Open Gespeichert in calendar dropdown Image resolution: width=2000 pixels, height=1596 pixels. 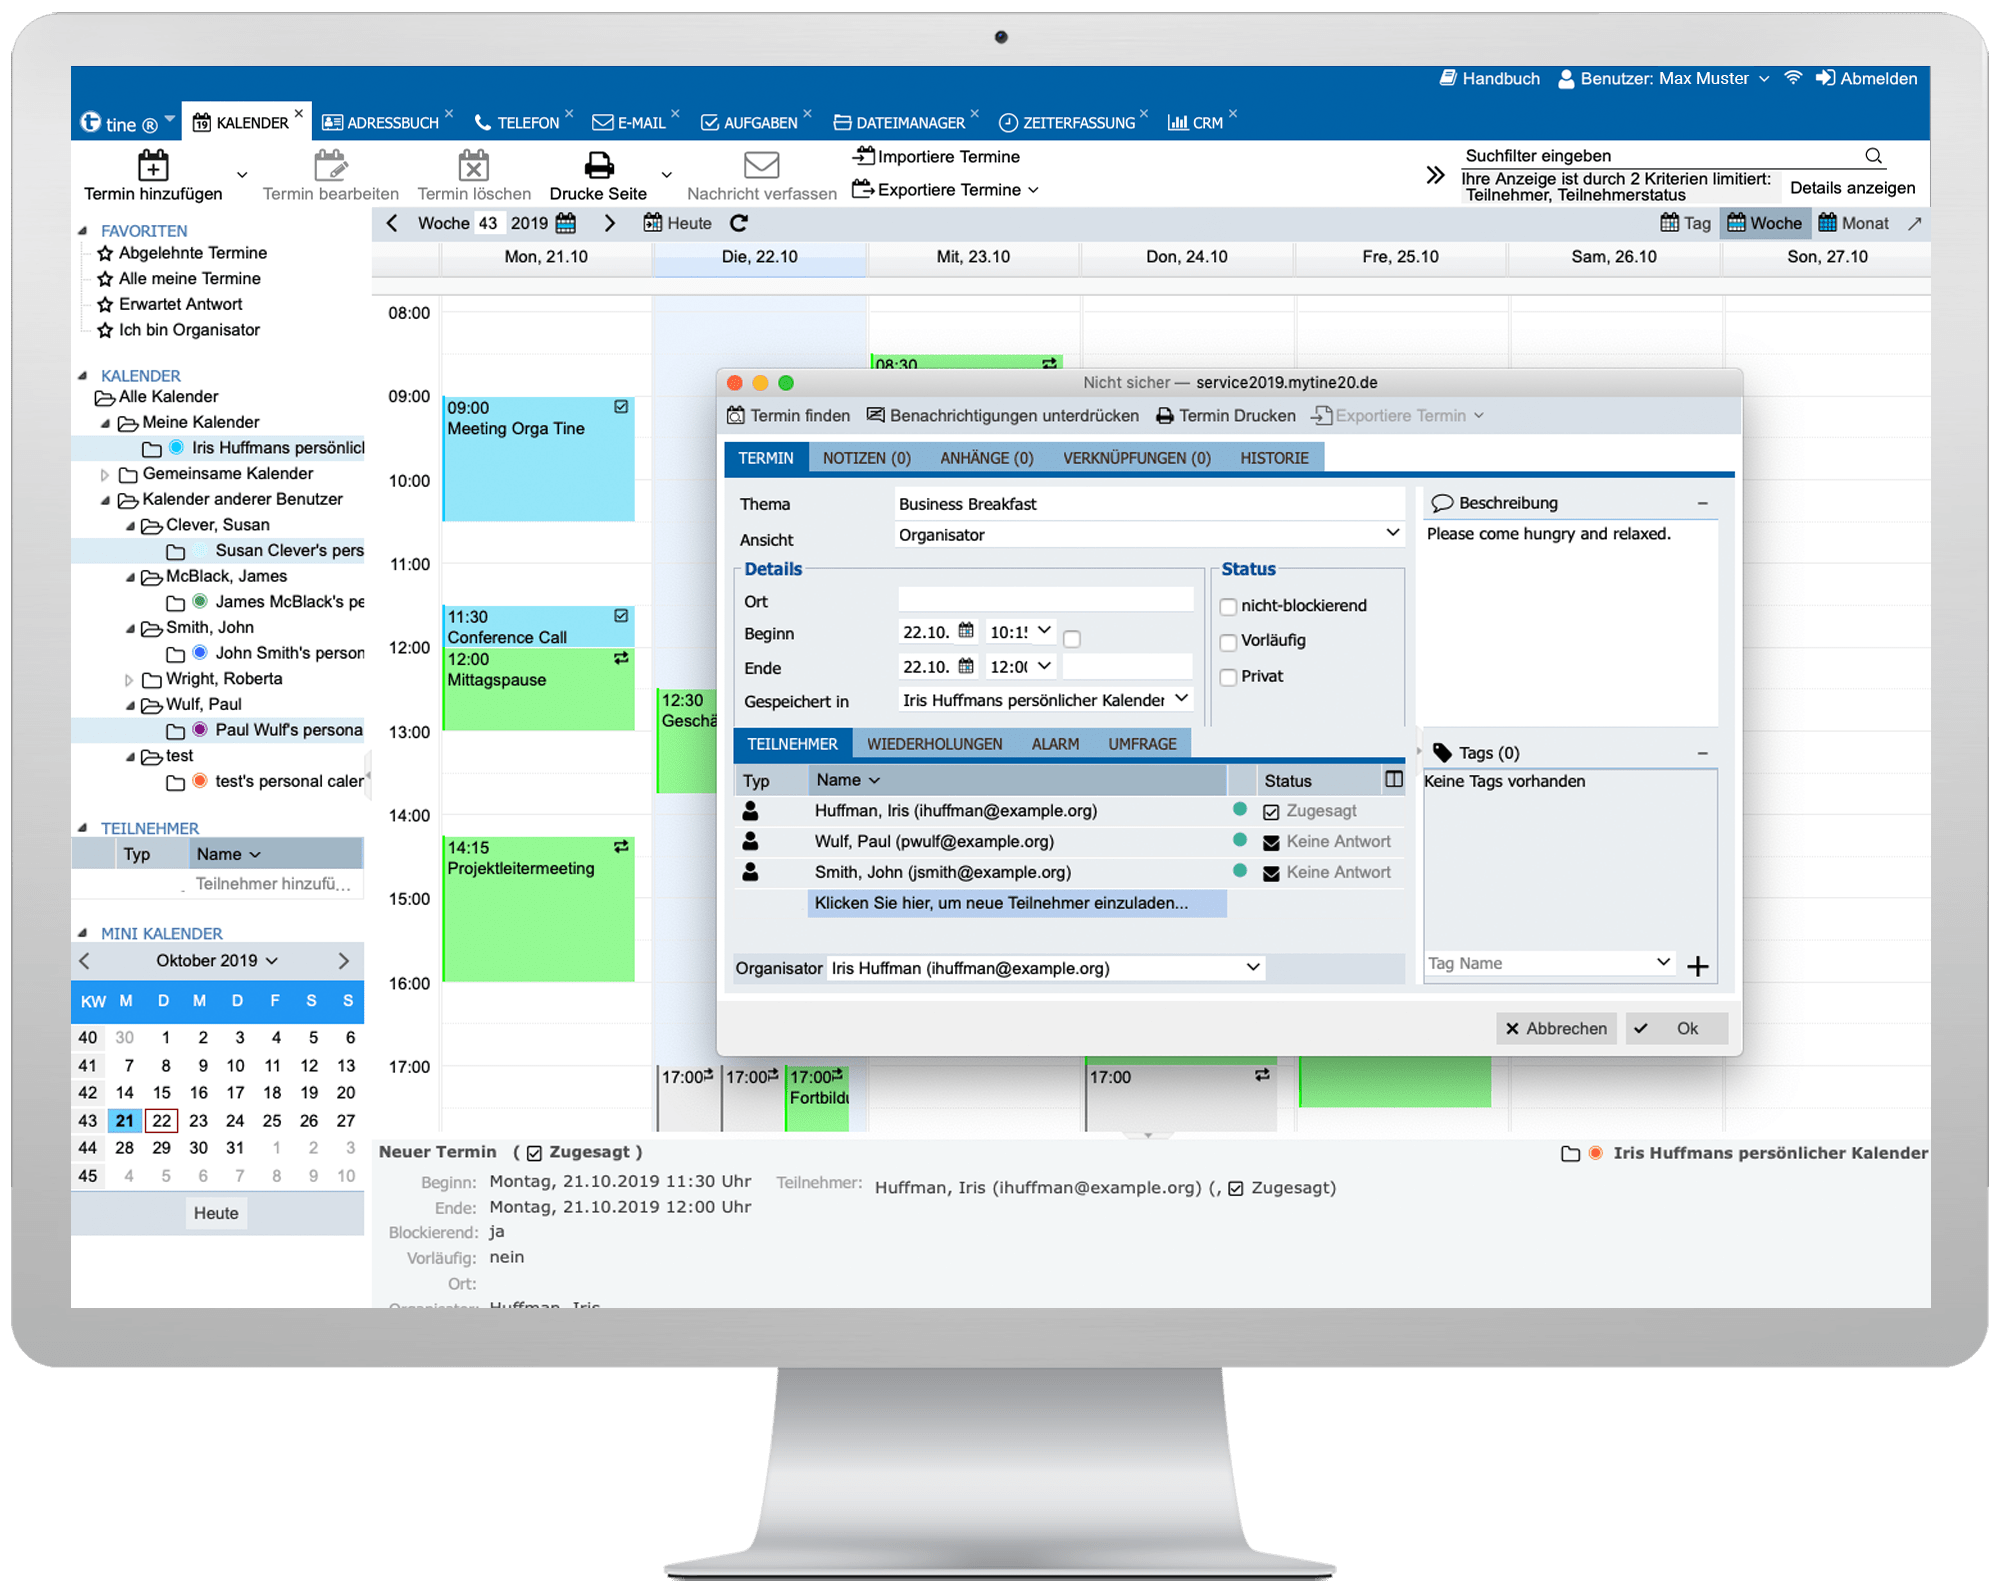[1181, 698]
